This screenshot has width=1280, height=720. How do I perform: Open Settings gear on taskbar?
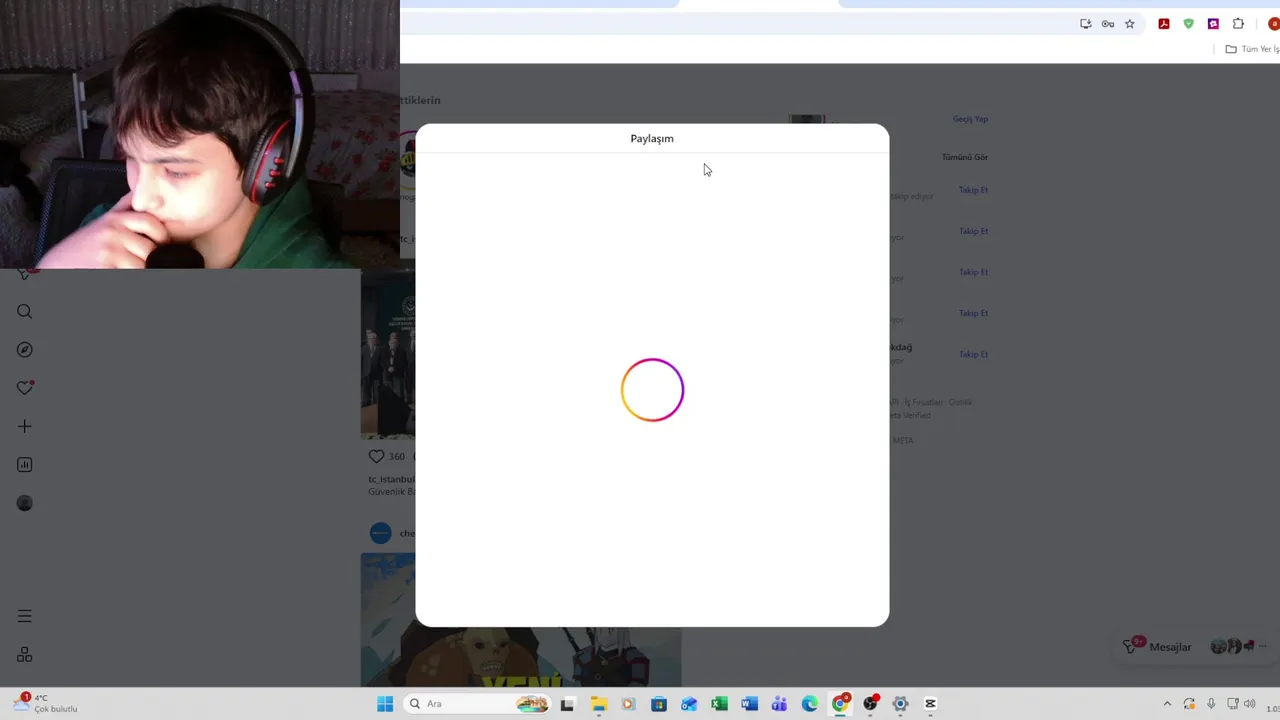click(900, 704)
